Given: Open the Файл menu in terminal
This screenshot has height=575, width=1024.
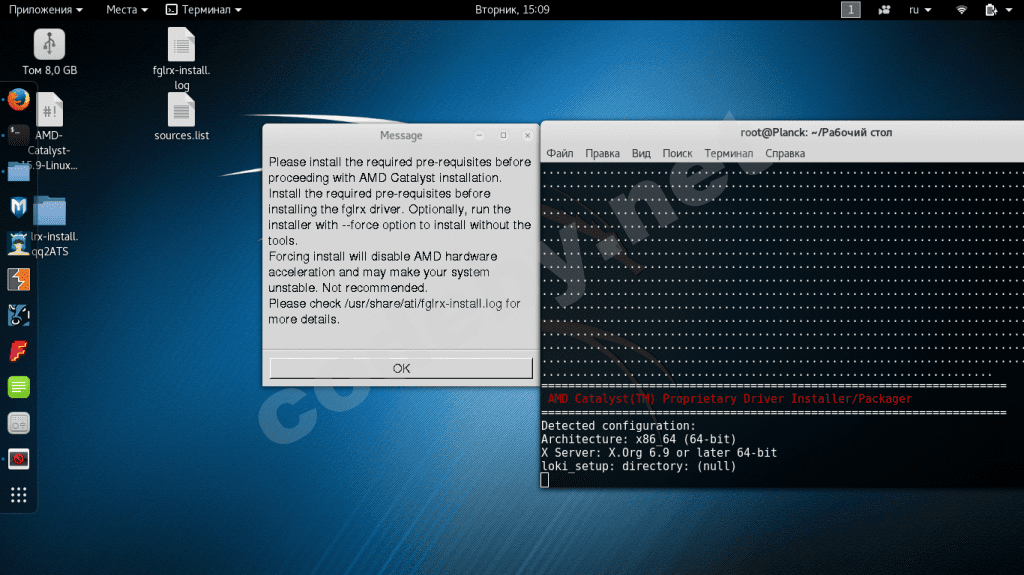Looking at the screenshot, I should 560,154.
